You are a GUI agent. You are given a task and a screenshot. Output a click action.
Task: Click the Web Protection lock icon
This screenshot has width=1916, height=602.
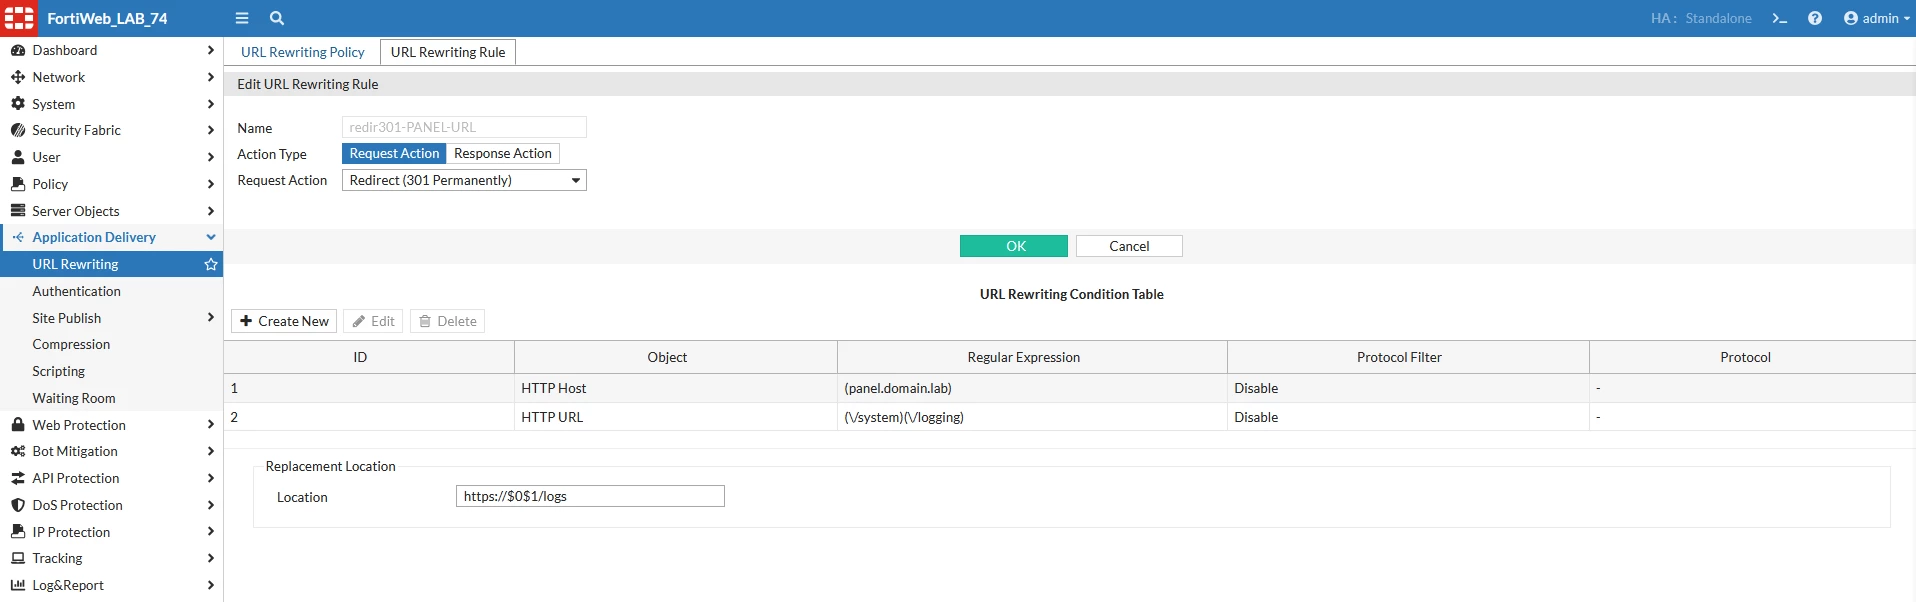(18, 425)
